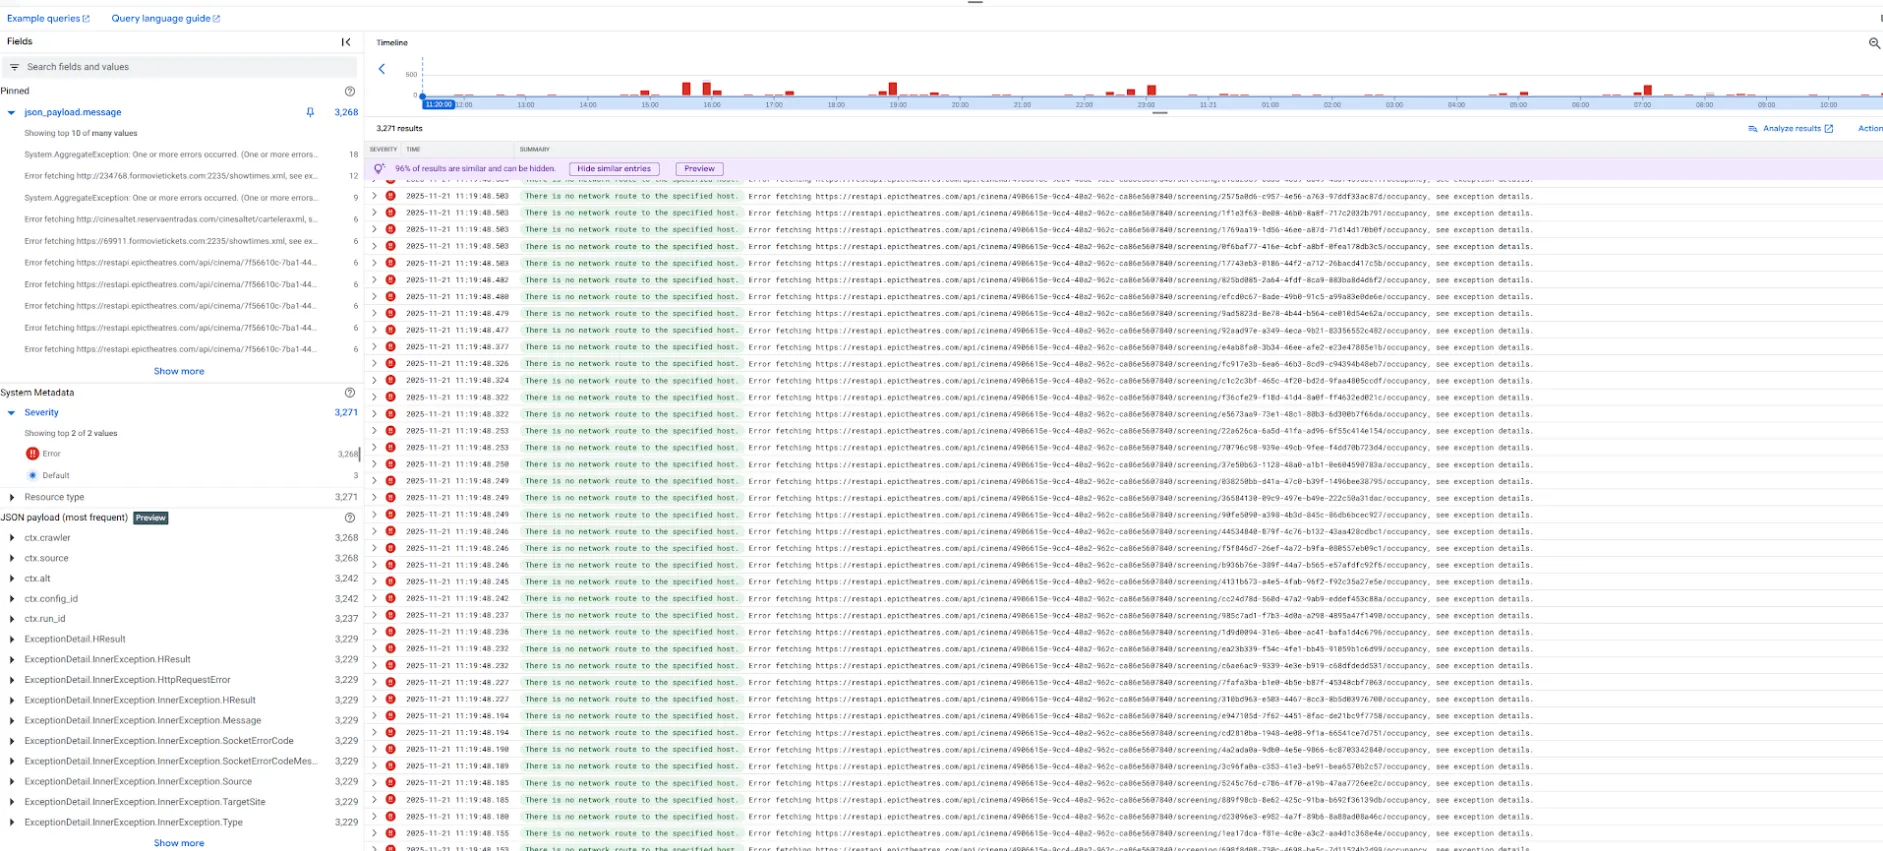Open the Actions menu
Viewport: 1883px width, 851px height.
click(1869, 129)
